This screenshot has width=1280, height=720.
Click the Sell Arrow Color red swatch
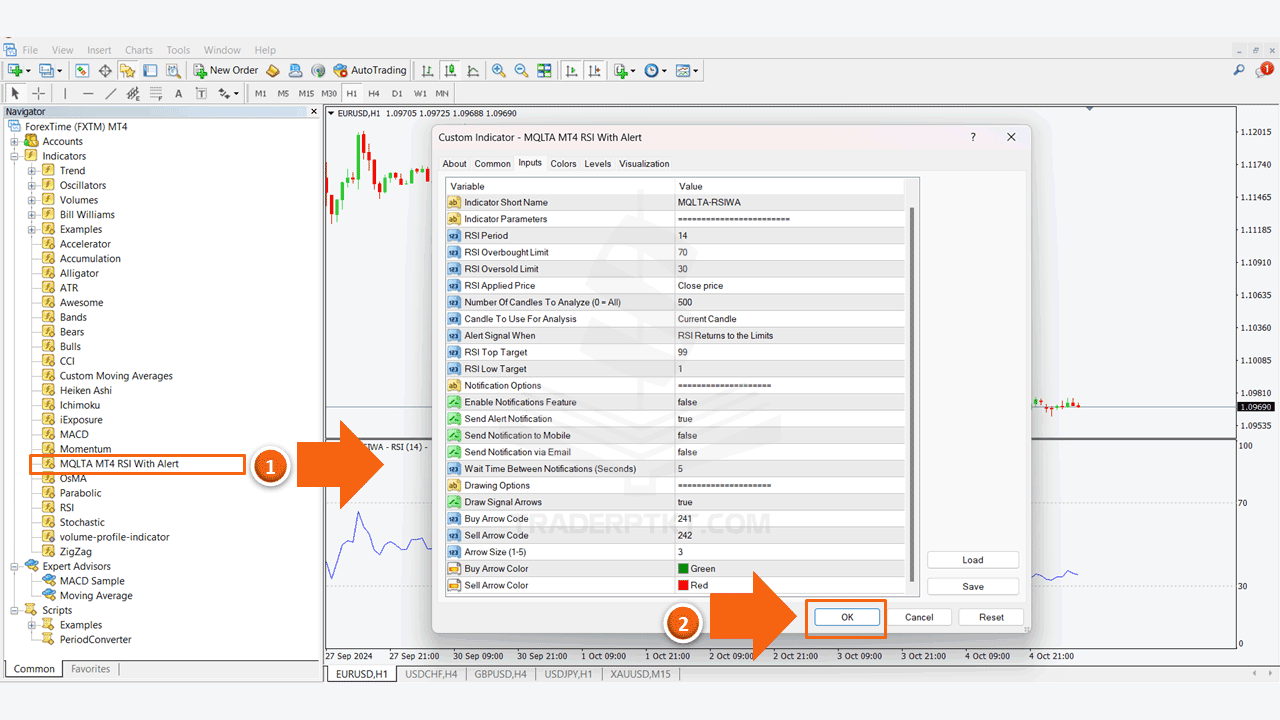[683, 585]
